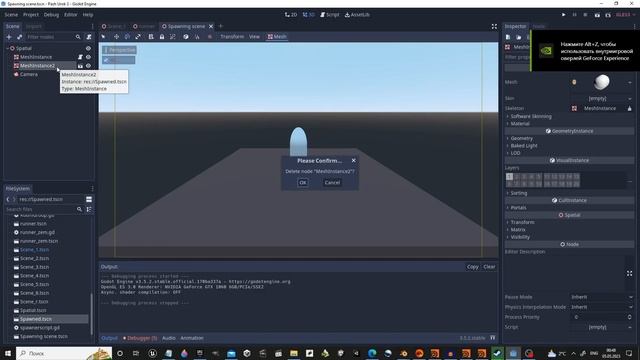Image resolution: width=640 pixels, height=360 pixels.
Task: Go back in FileSystem path history
Action: pyautogui.click(x=8, y=199)
